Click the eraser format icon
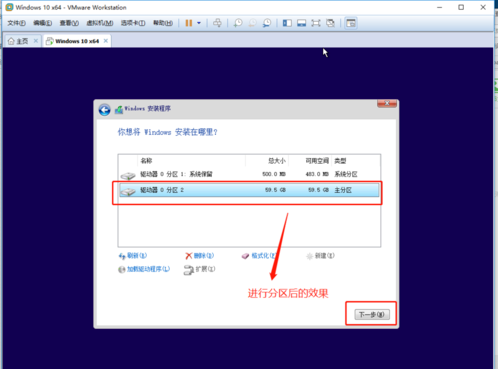 click(x=245, y=256)
